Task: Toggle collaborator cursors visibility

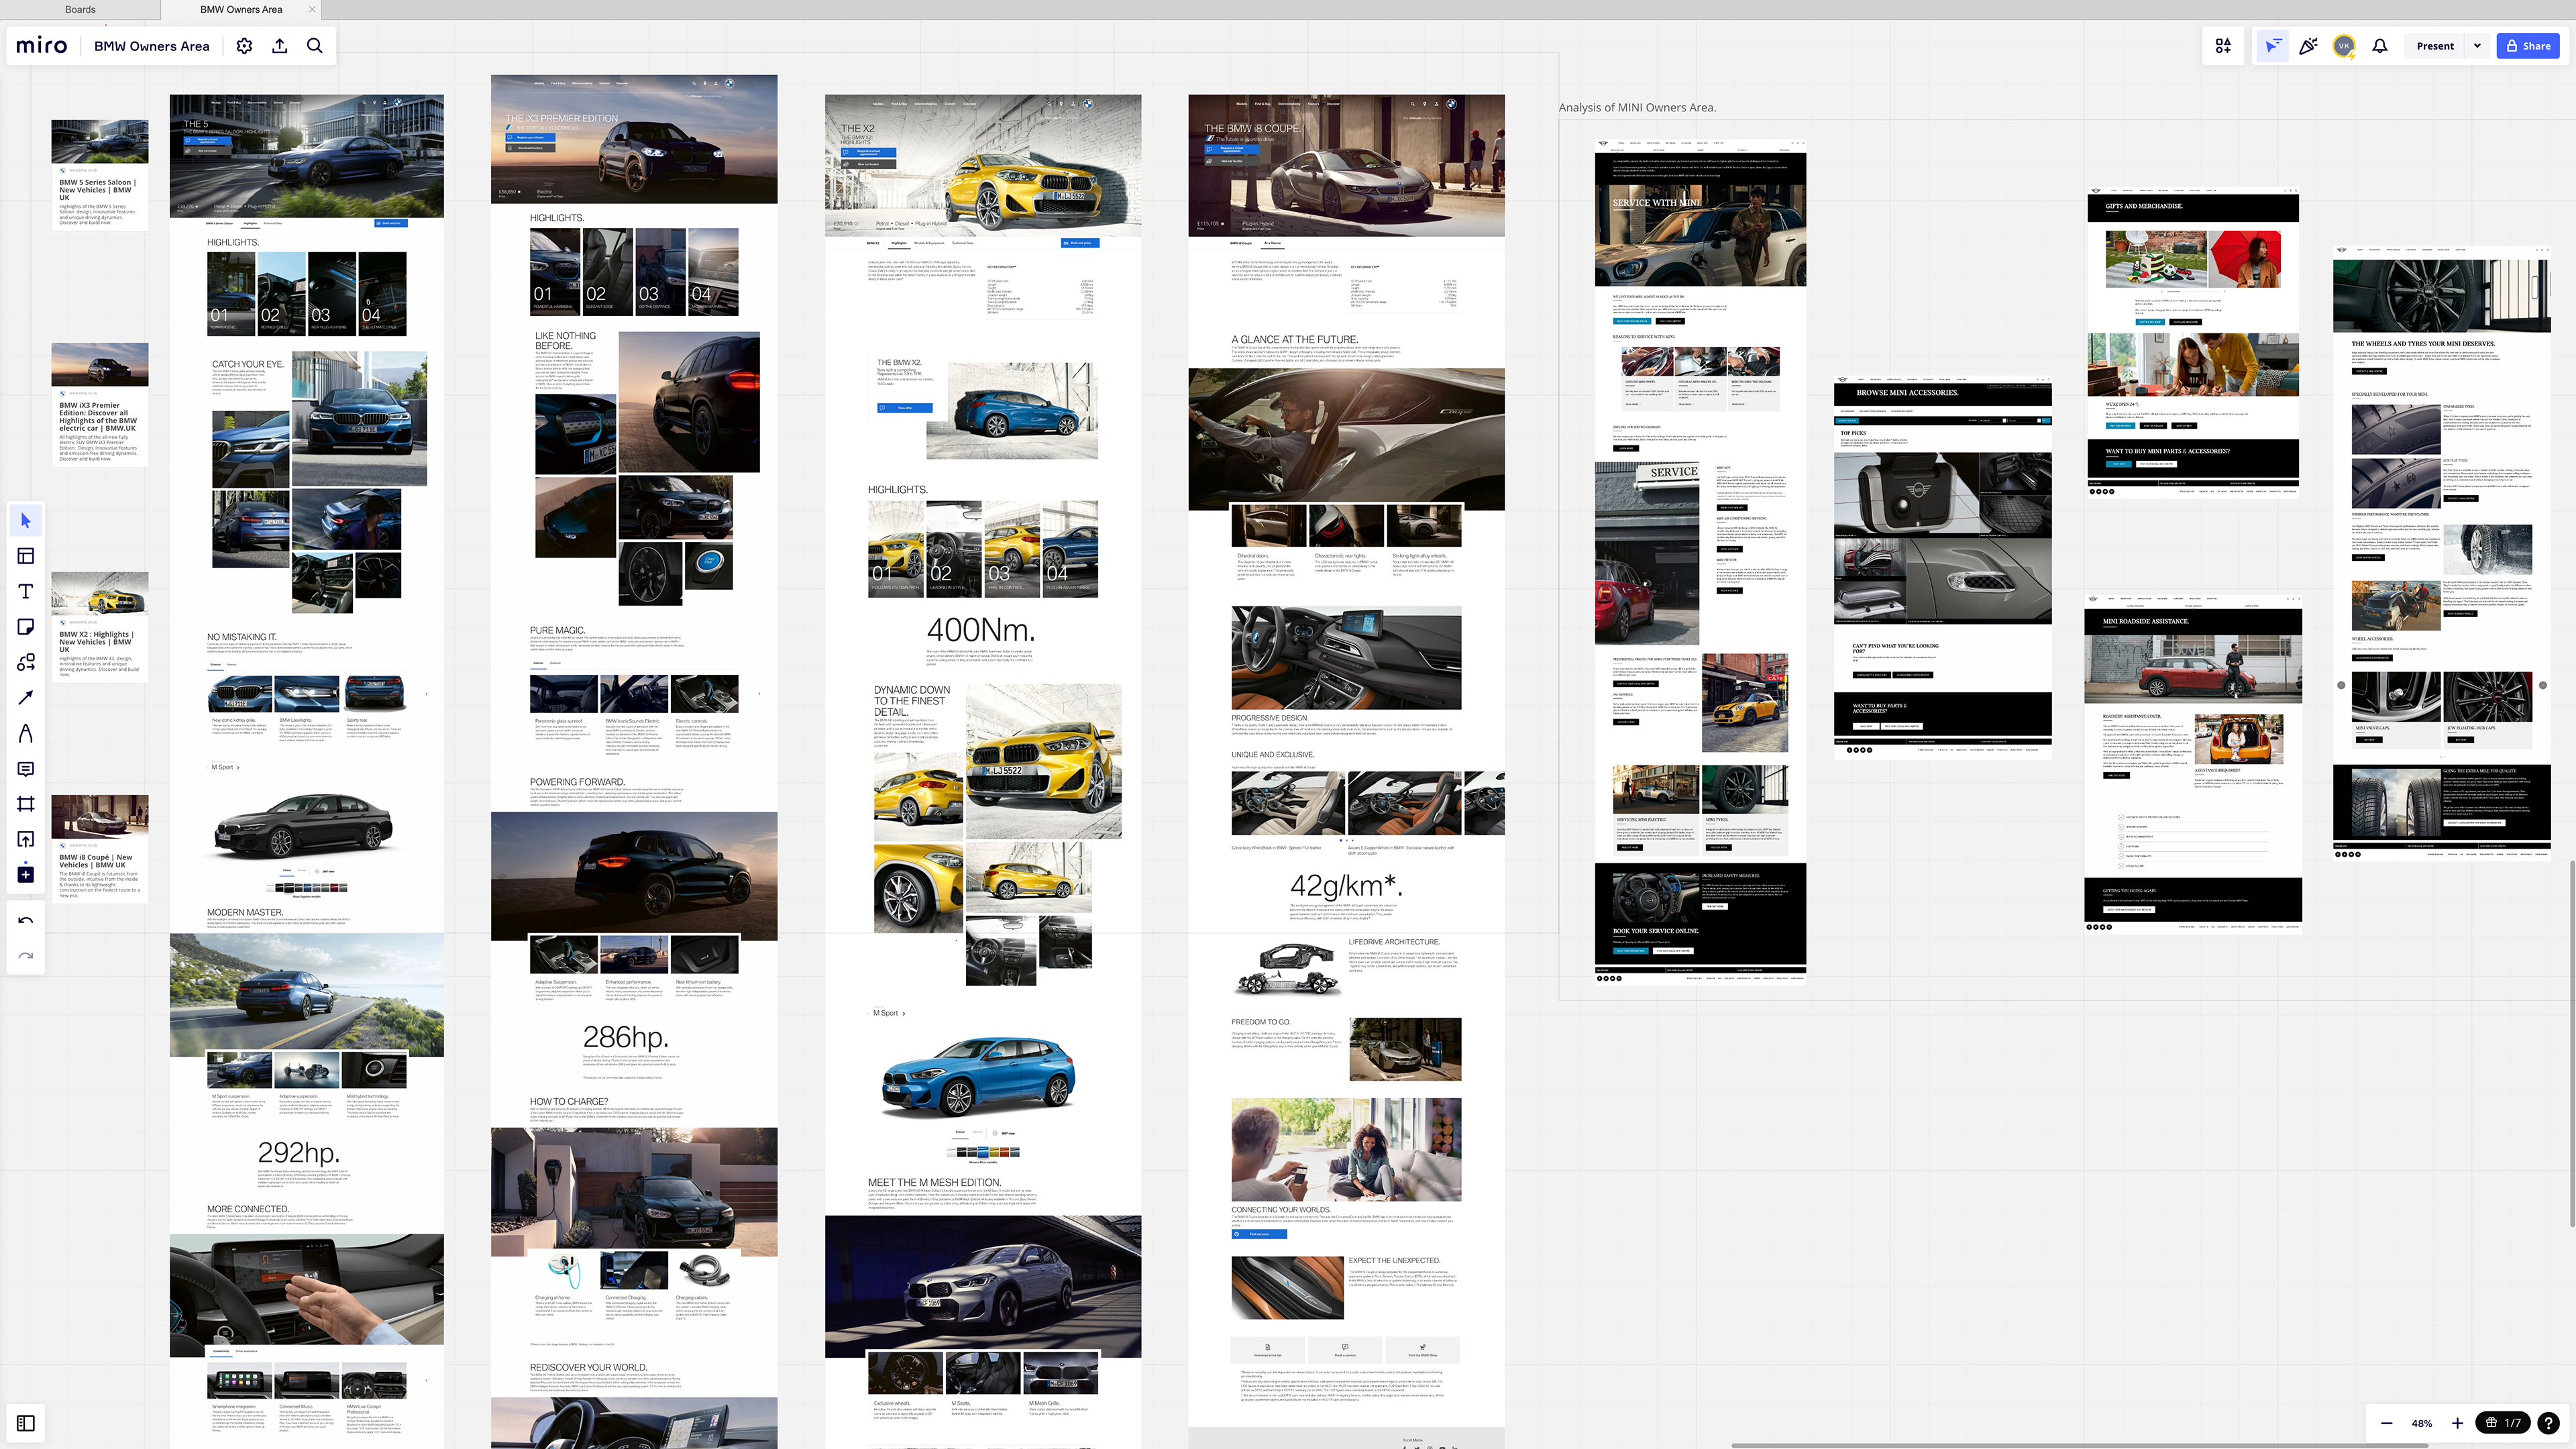Action: click(2273, 46)
